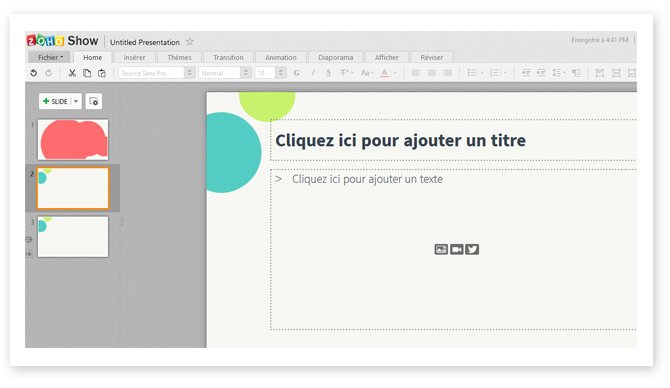The image size is (670, 388).
Task: Switch to the Animation tab
Action: (x=281, y=57)
